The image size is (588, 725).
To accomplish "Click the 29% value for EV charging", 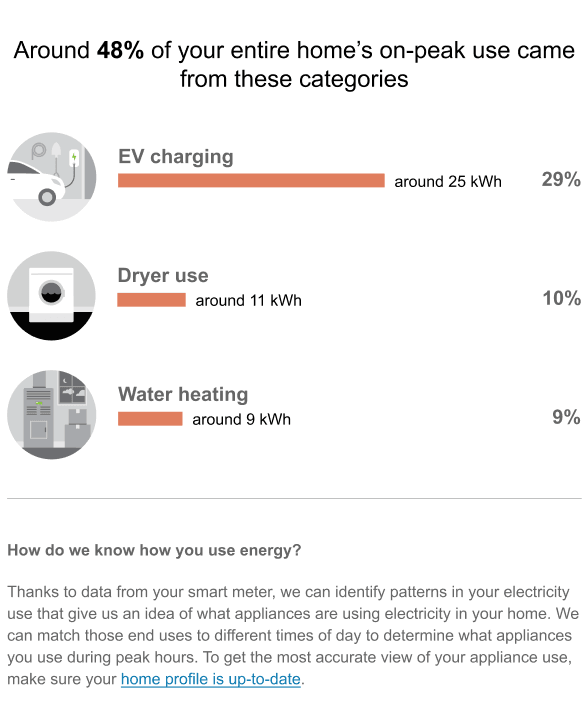I will pyautogui.click(x=561, y=179).
